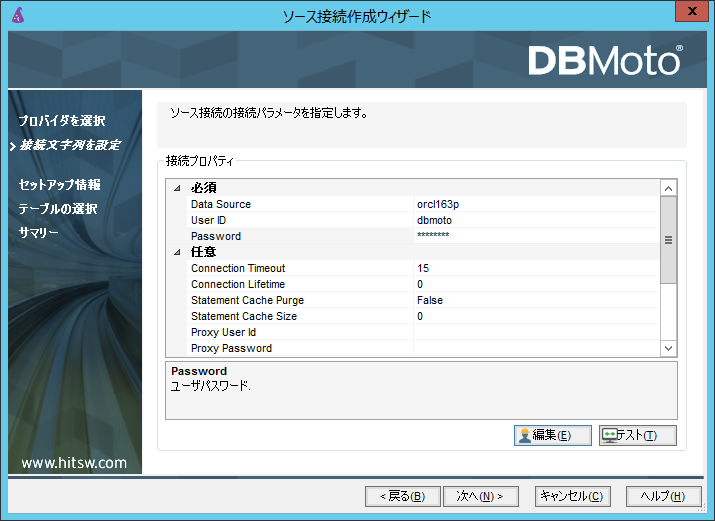
Task: Go back with 戻る(B) button
Action: click(x=403, y=496)
